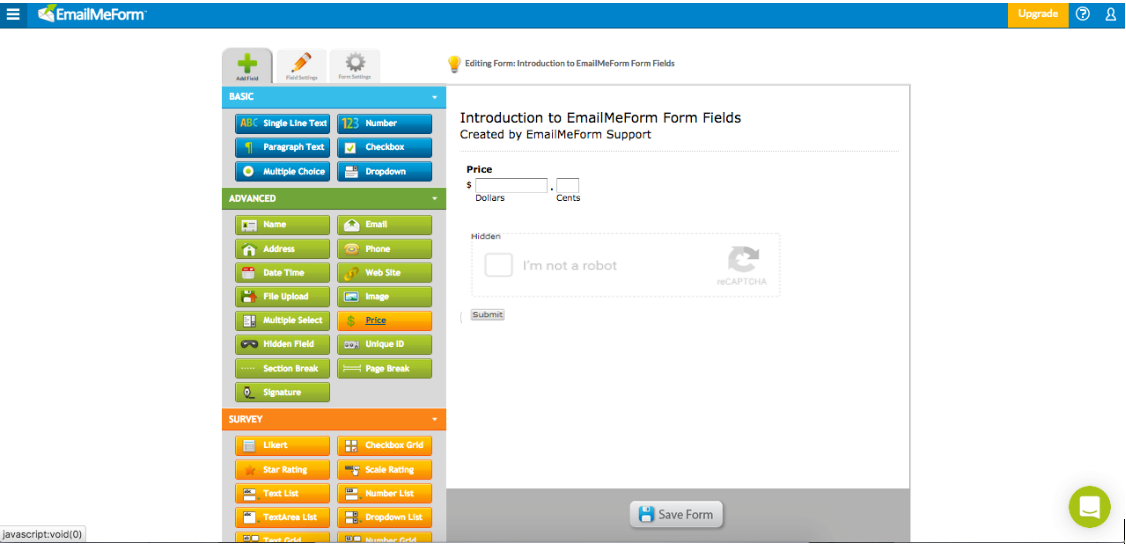Click the 'Editing Form' title text

[569, 63]
